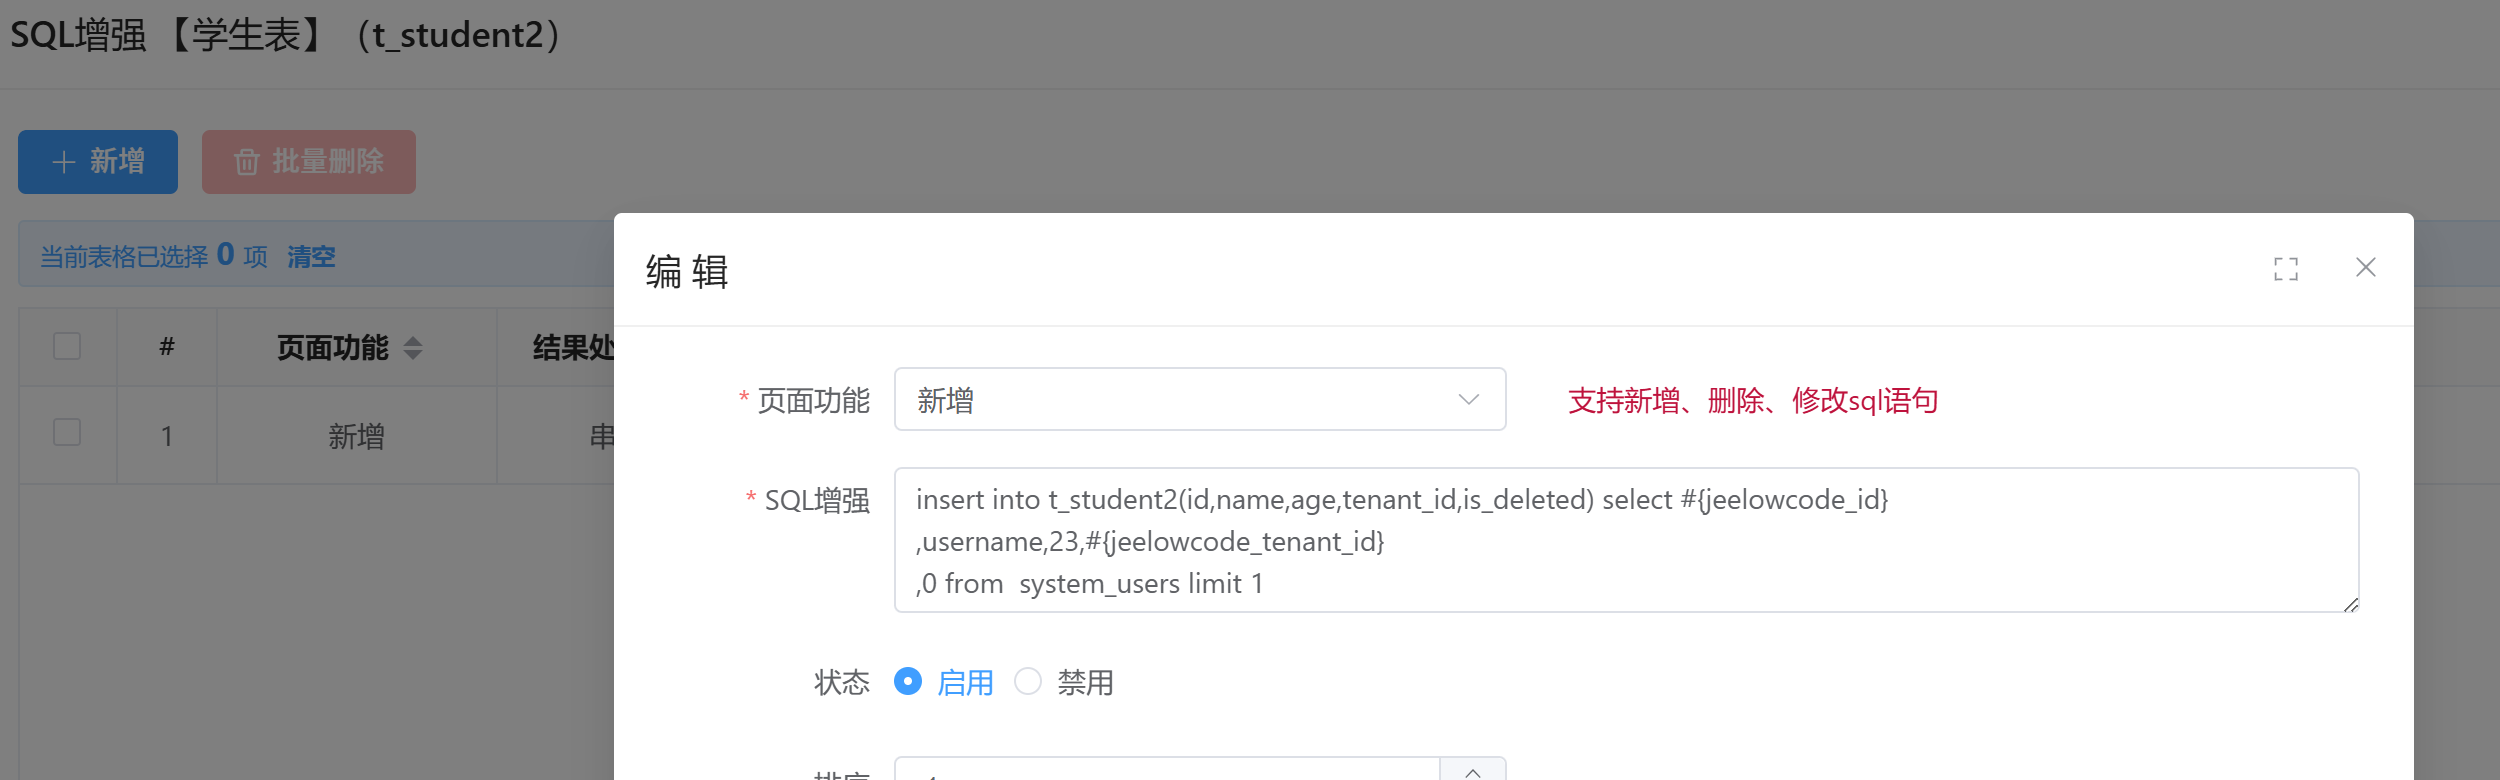Open the 页面功能 dropdown showing 新增
Screen dimensions: 2500x780
(1180, 400)
